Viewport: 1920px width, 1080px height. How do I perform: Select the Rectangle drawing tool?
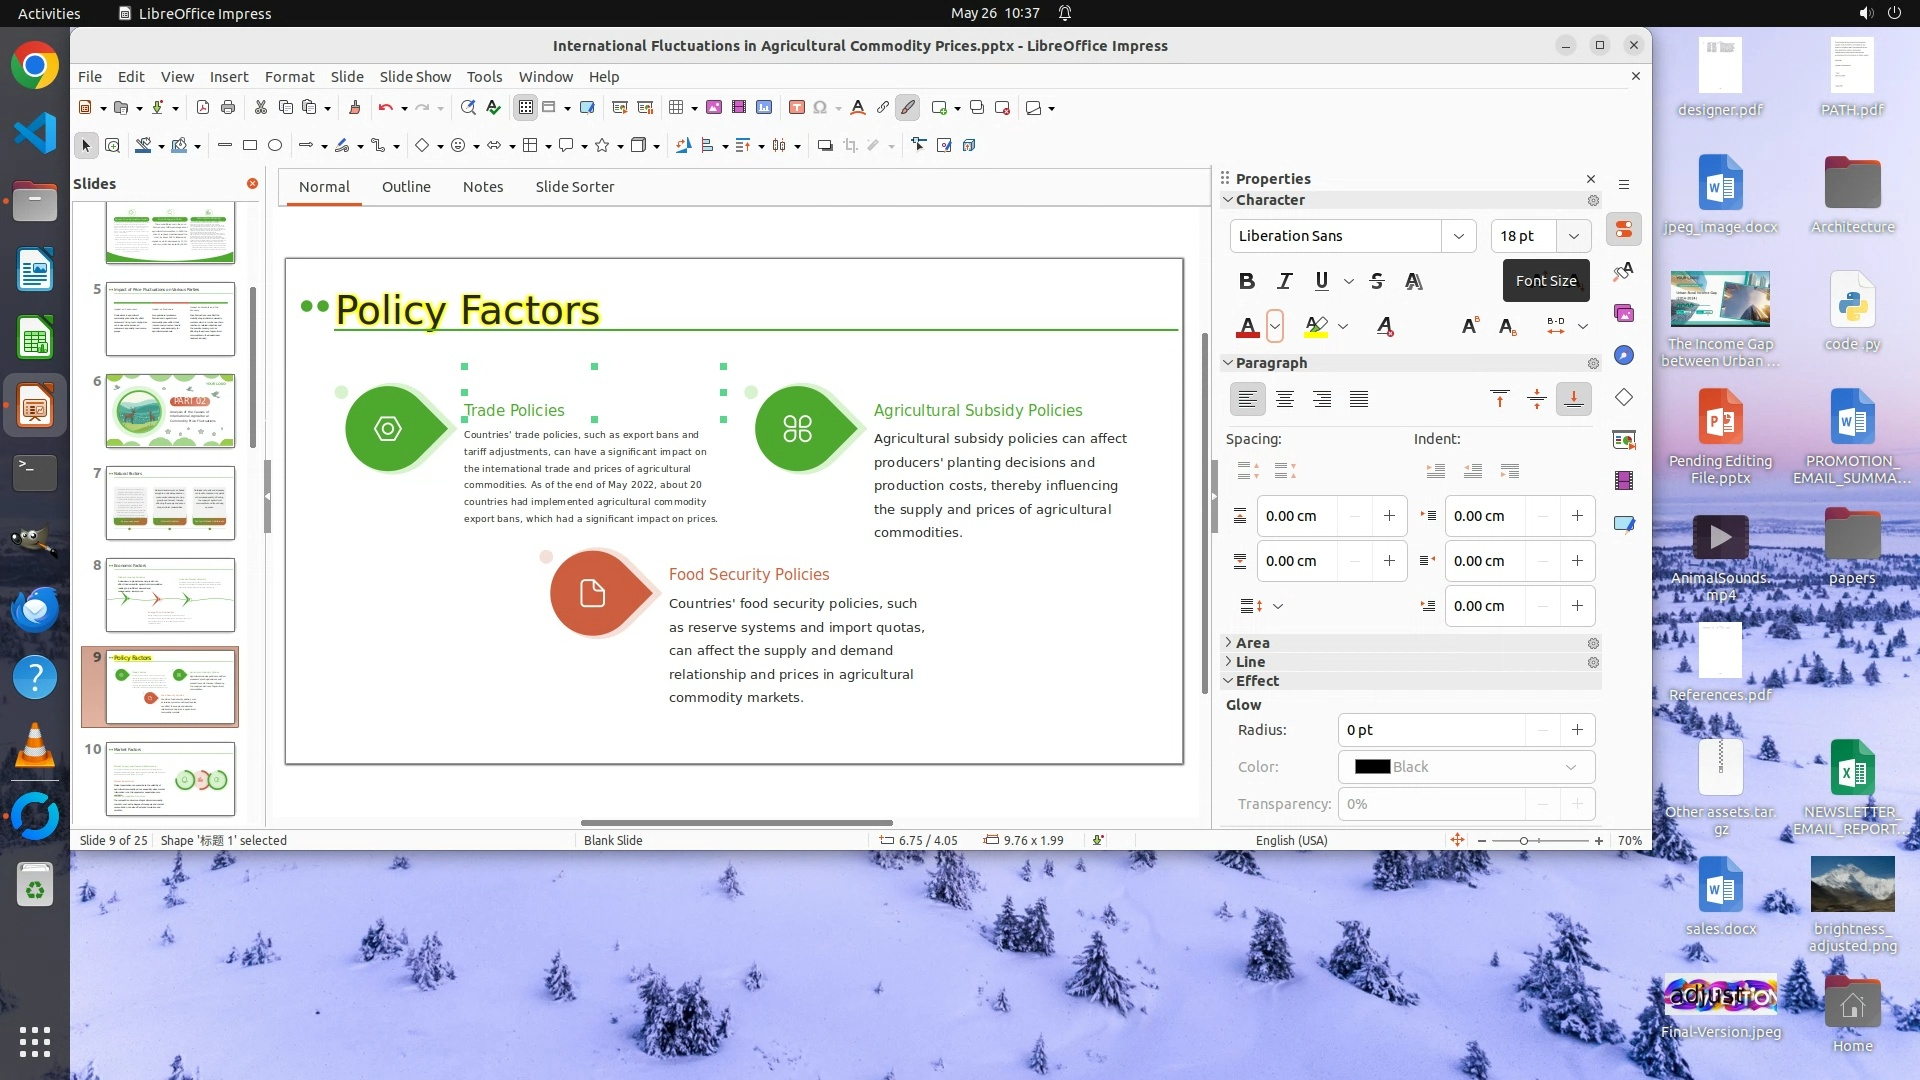pos(250,146)
